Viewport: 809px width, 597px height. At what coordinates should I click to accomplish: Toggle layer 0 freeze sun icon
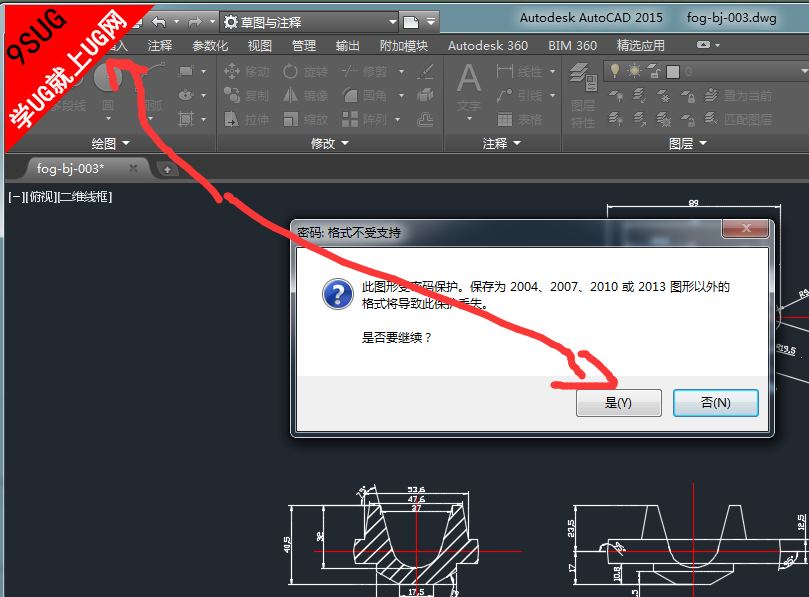634,71
